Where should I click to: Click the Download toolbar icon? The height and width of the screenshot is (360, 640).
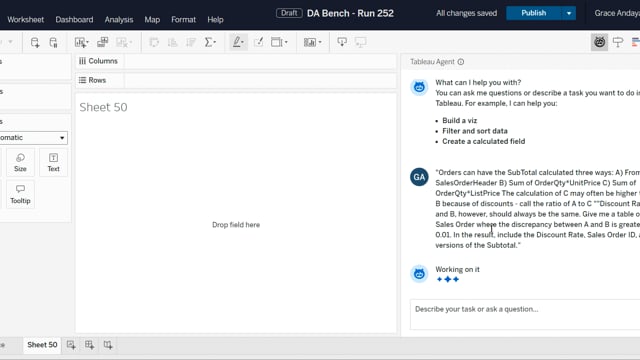pos(342,42)
